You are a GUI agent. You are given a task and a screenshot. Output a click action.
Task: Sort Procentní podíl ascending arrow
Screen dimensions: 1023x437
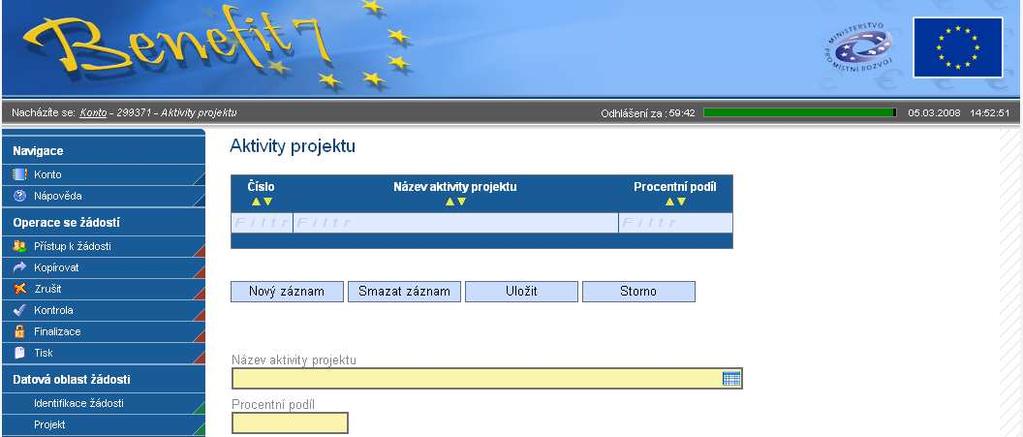point(669,202)
